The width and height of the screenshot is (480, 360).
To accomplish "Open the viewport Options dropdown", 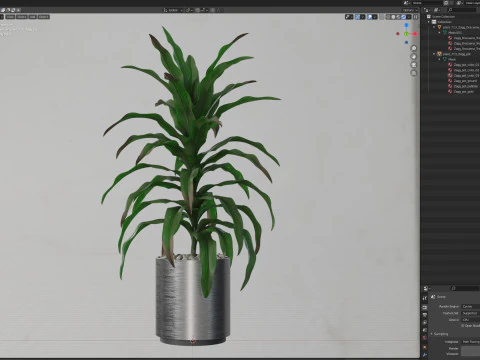I will (x=410, y=10).
